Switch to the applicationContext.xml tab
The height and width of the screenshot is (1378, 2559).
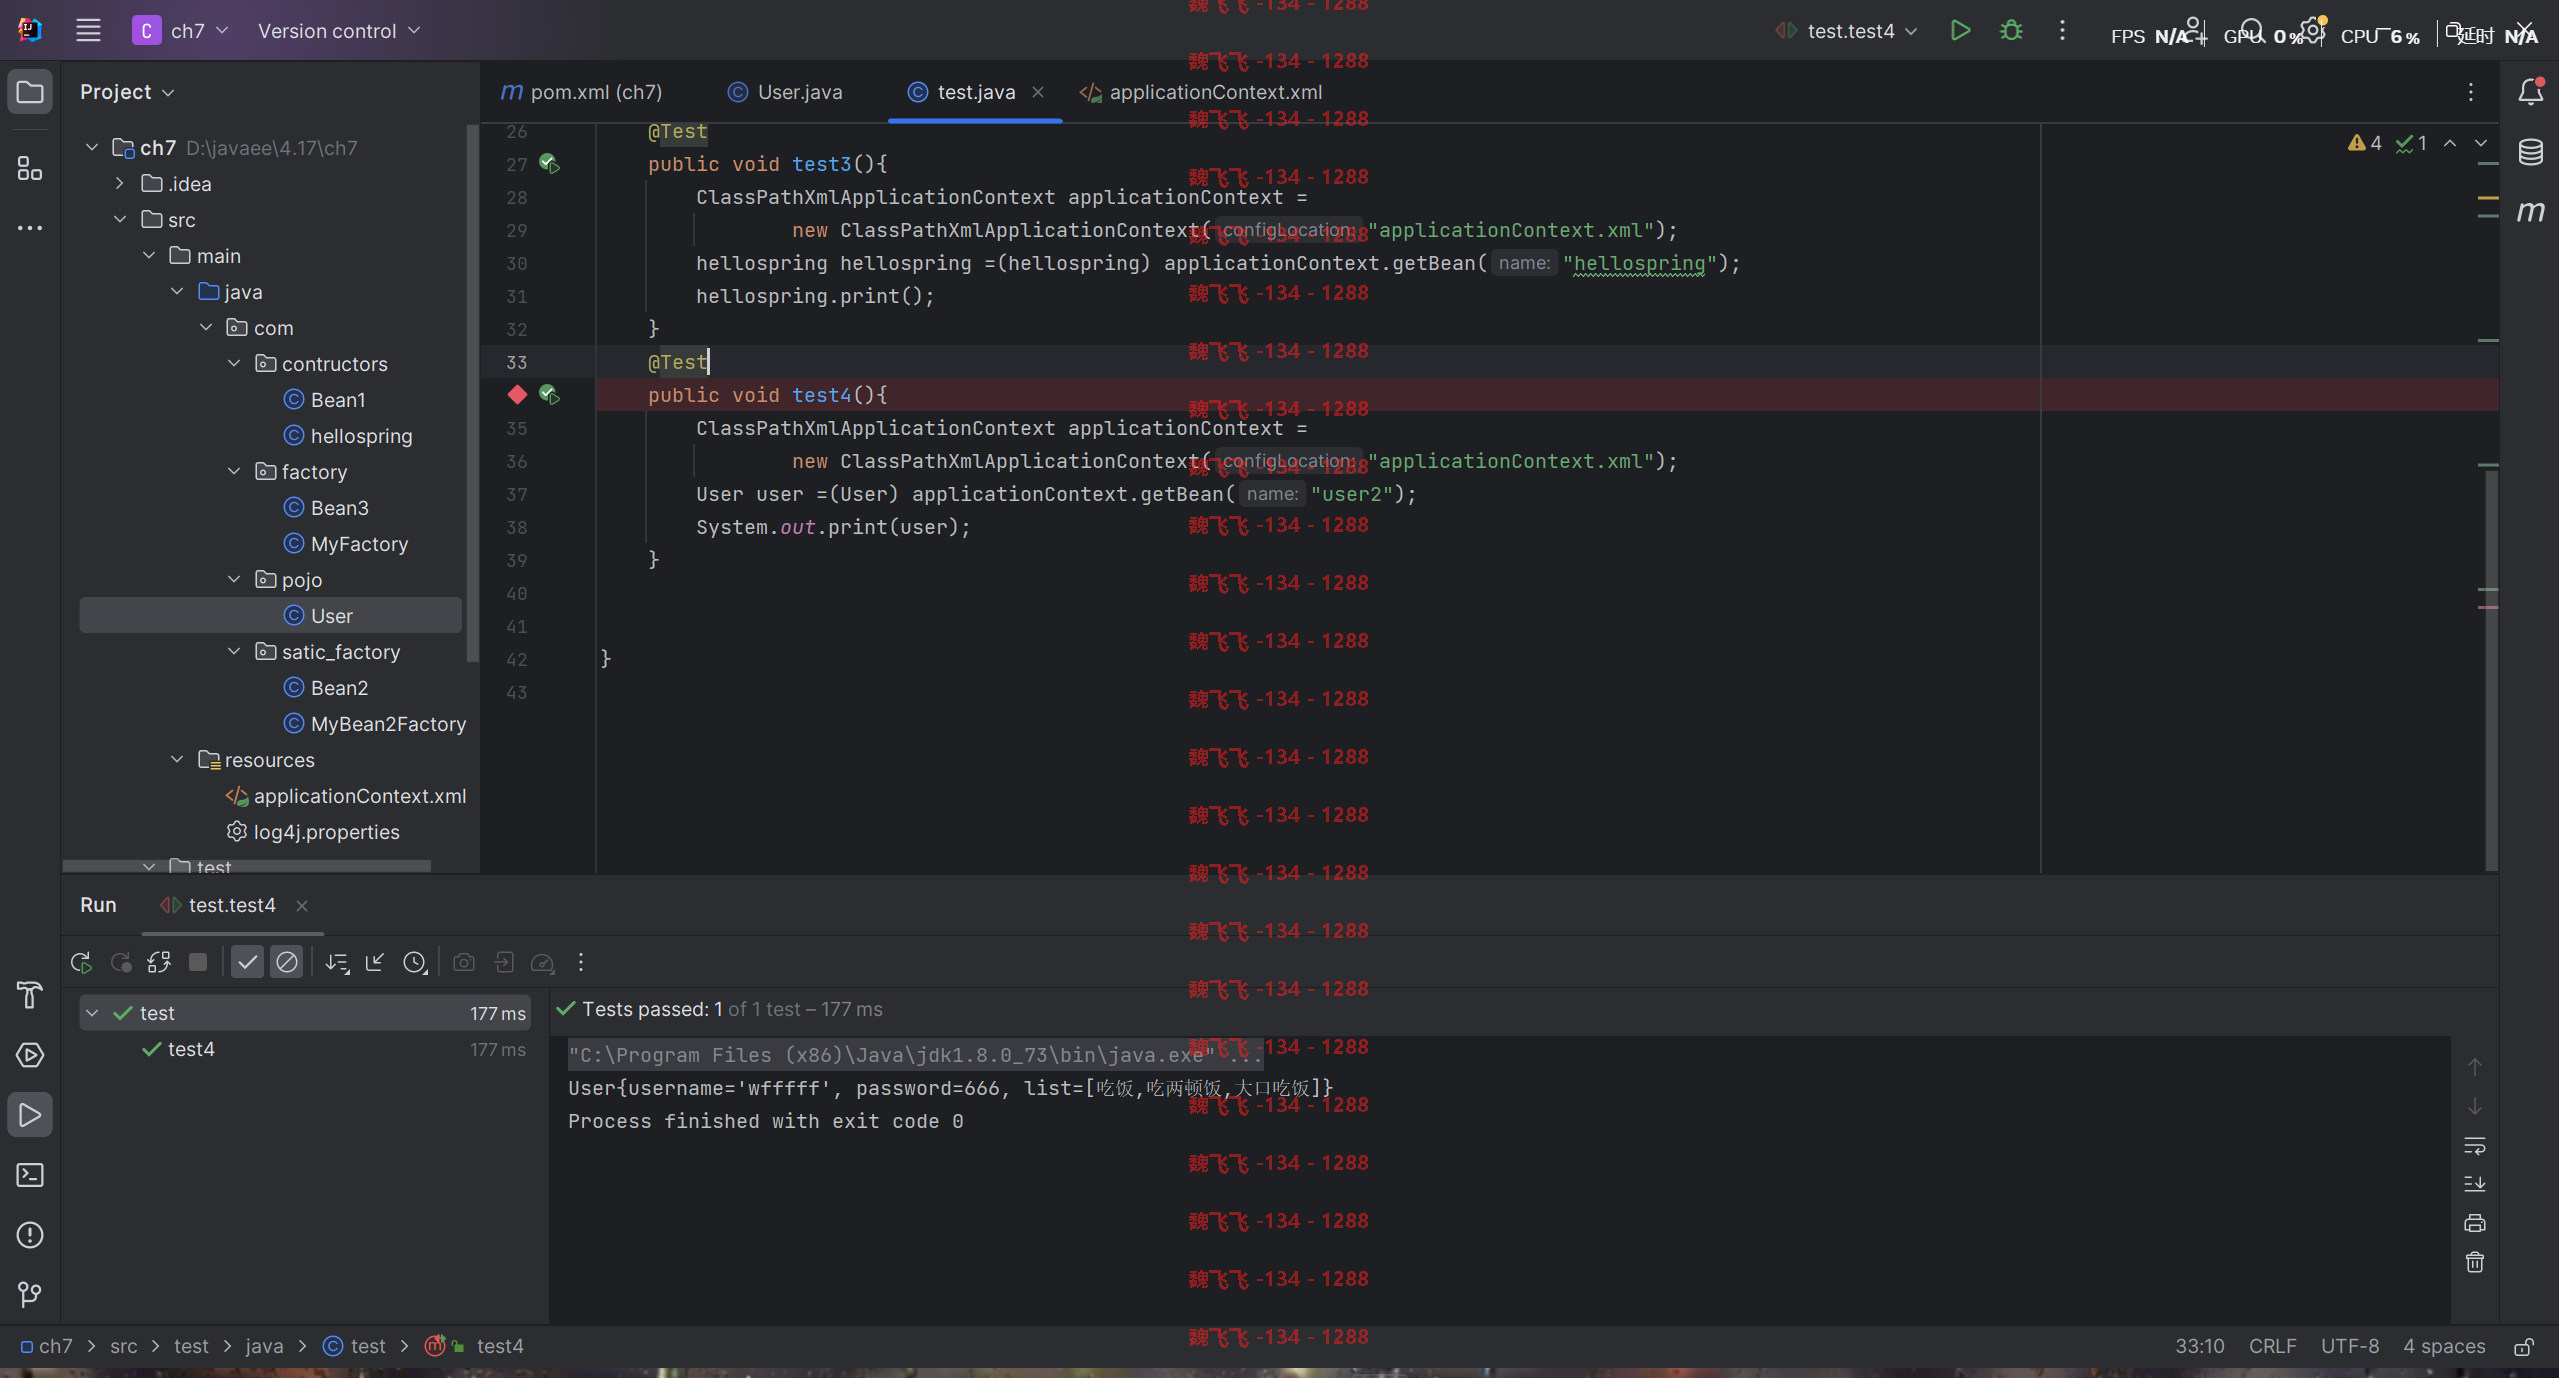pos(1201,92)
